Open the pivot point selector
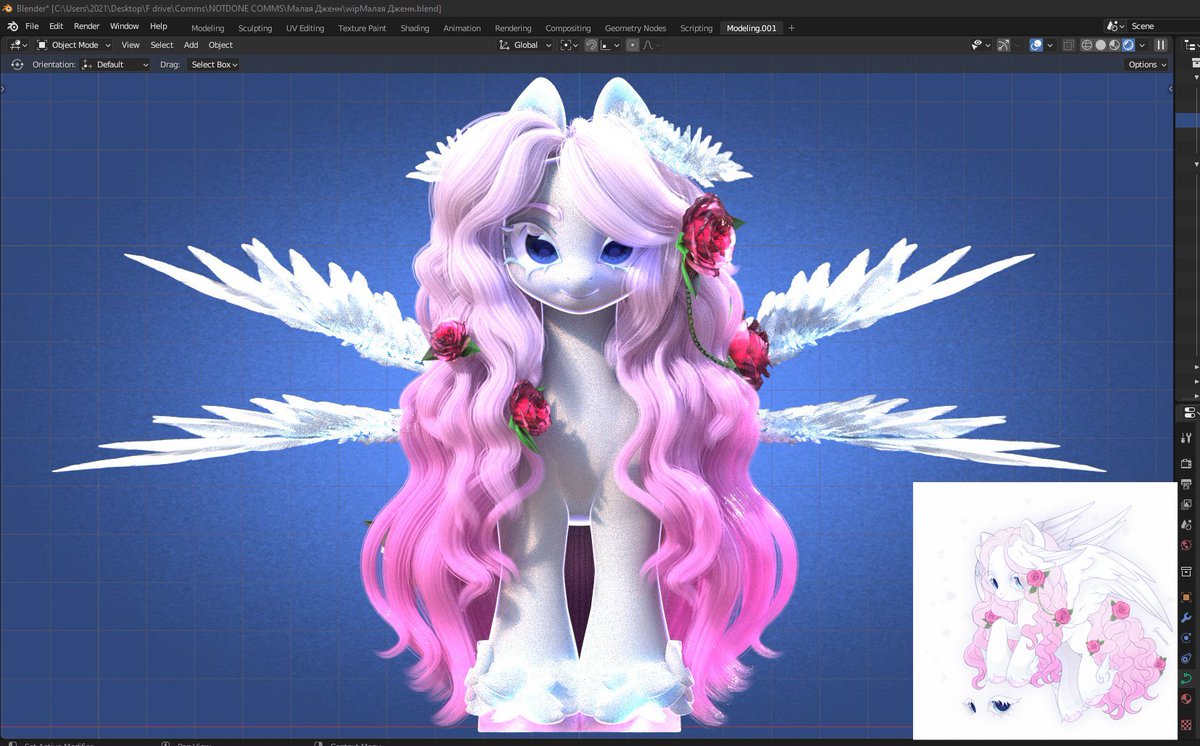Viewport: 1200px width, 746px height. [x=569, y=45]
